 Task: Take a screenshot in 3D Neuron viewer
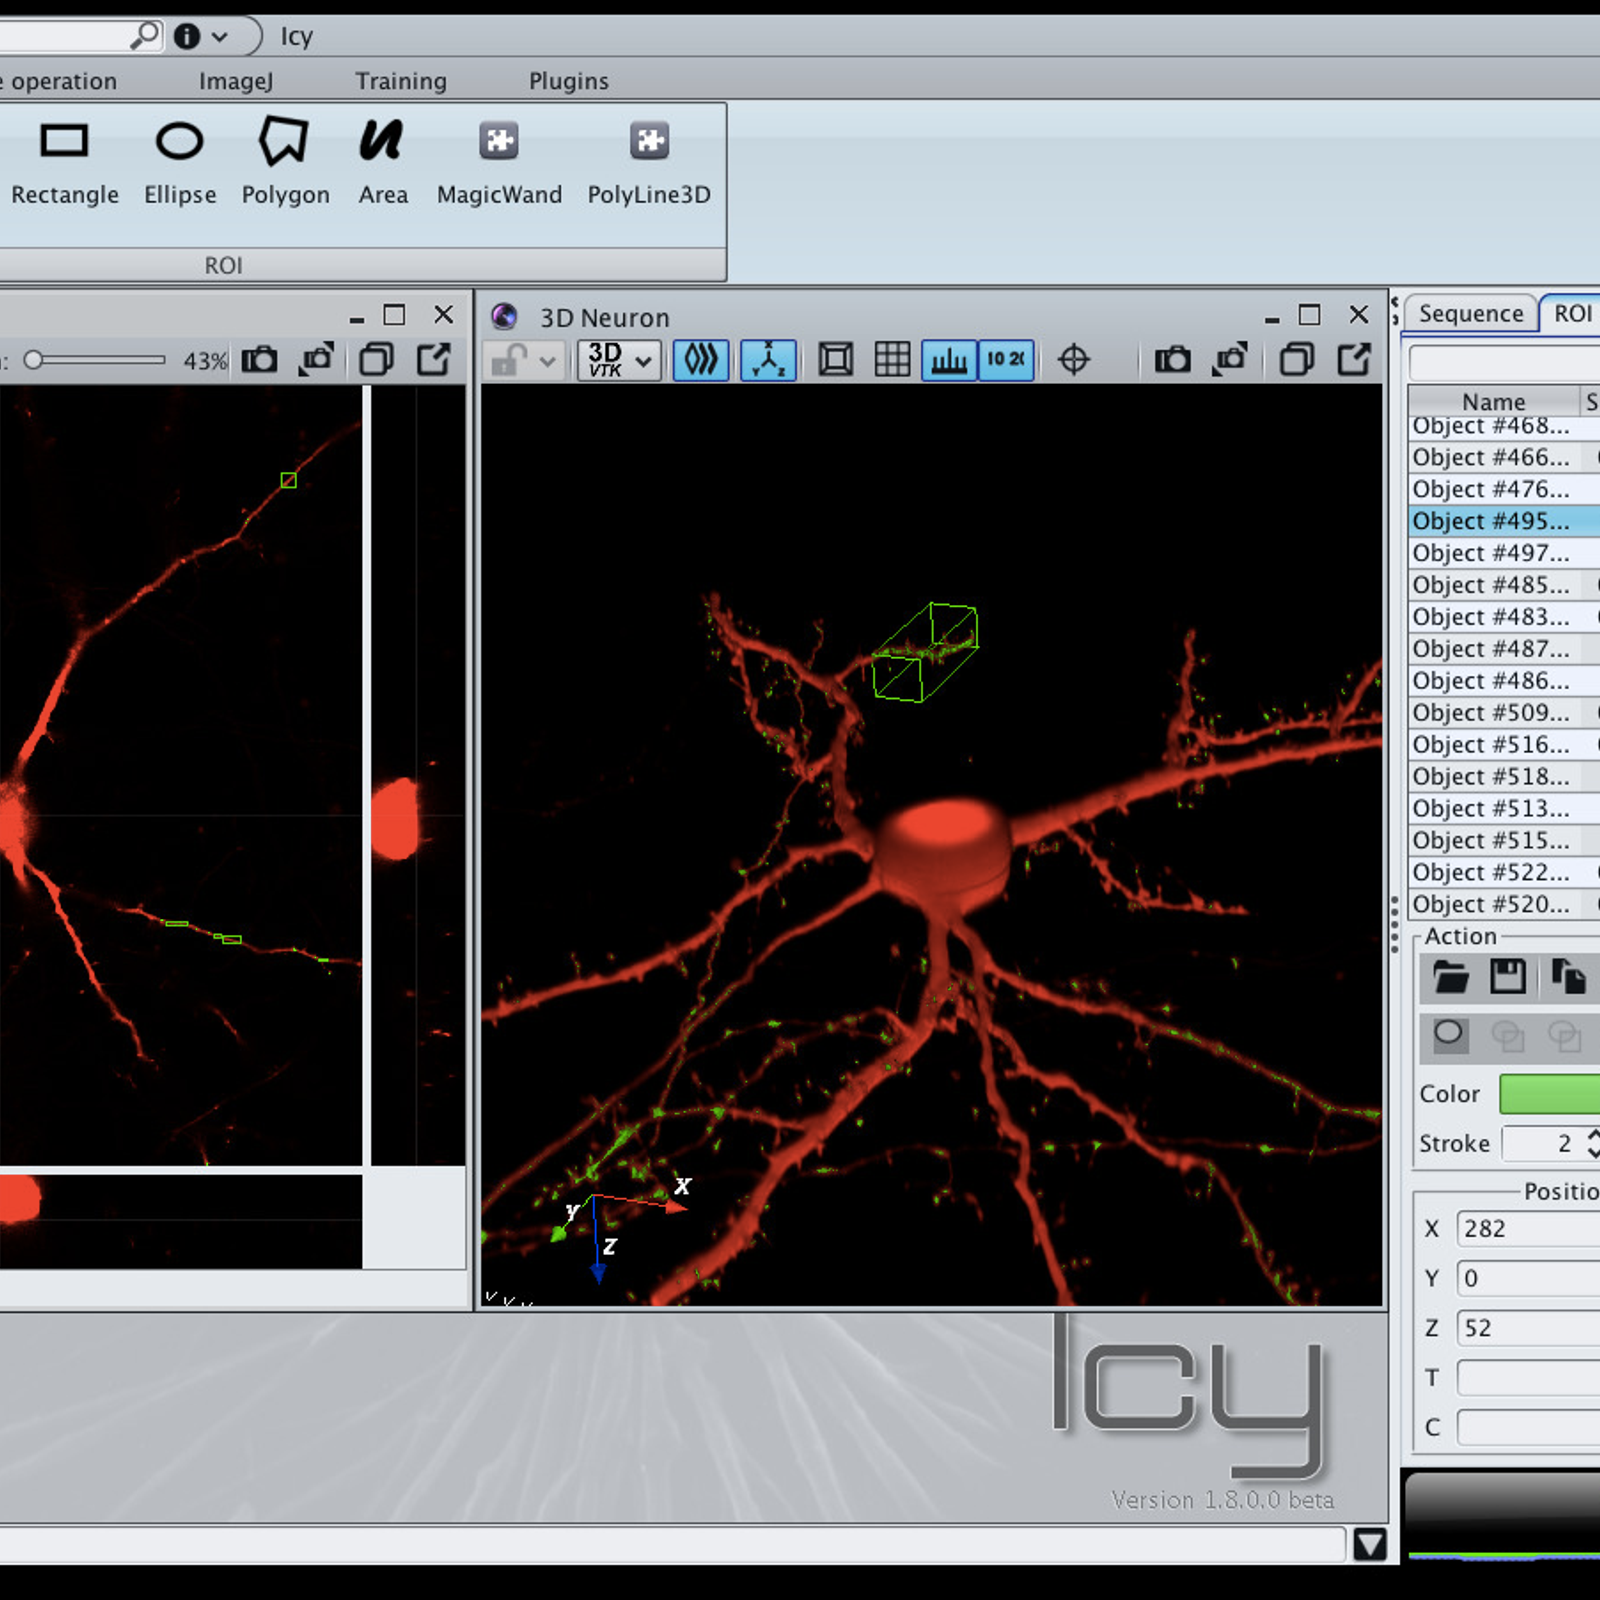(x=1172, y=360)
